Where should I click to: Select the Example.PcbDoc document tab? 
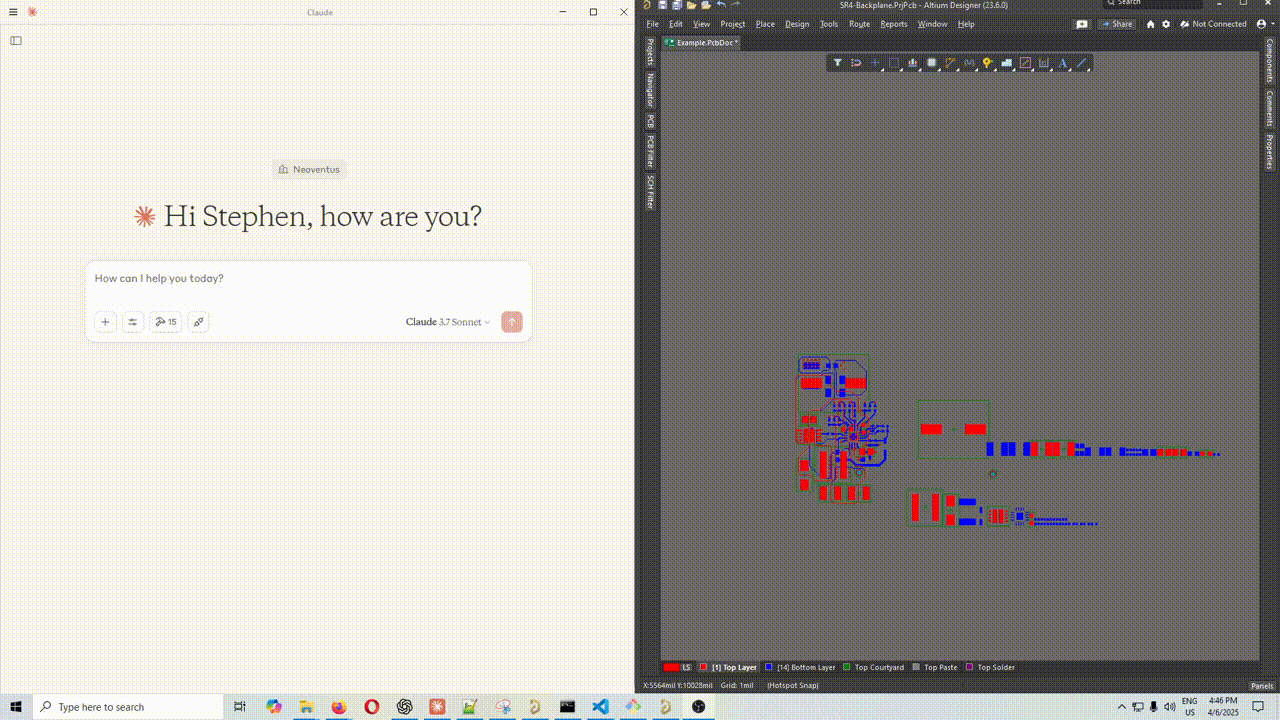(x=702, y=43)
